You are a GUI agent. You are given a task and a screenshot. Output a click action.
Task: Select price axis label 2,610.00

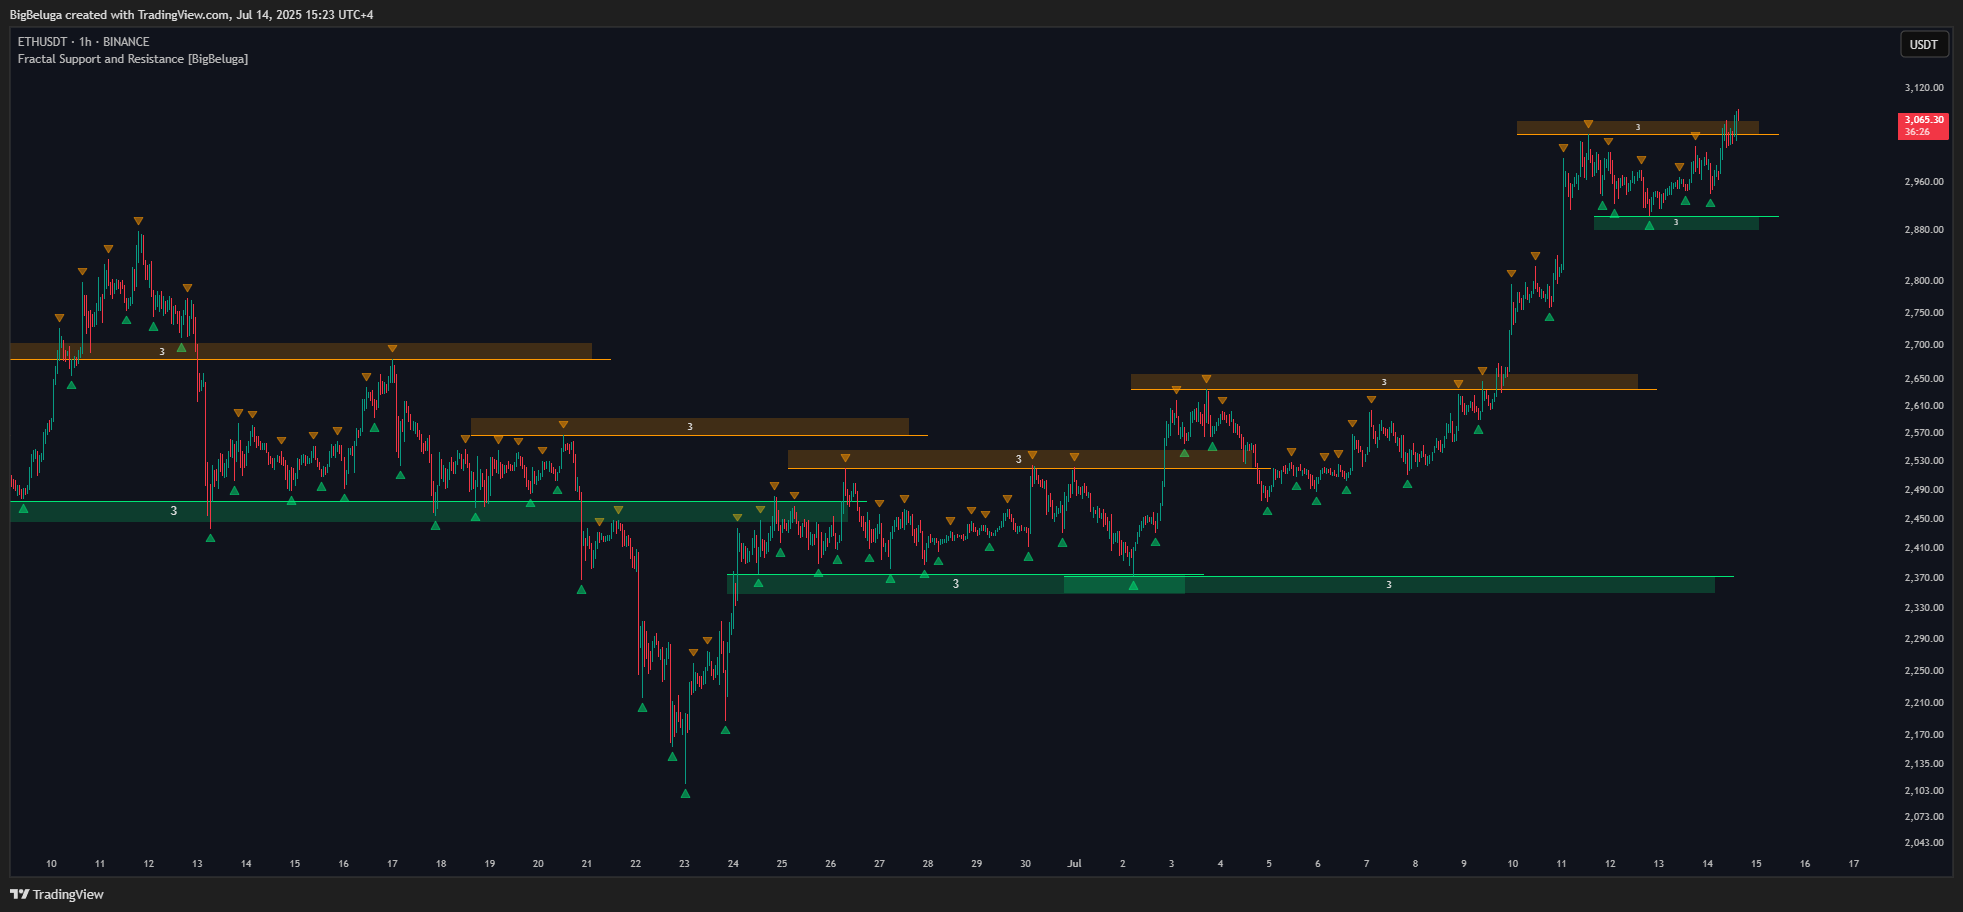1924,406
